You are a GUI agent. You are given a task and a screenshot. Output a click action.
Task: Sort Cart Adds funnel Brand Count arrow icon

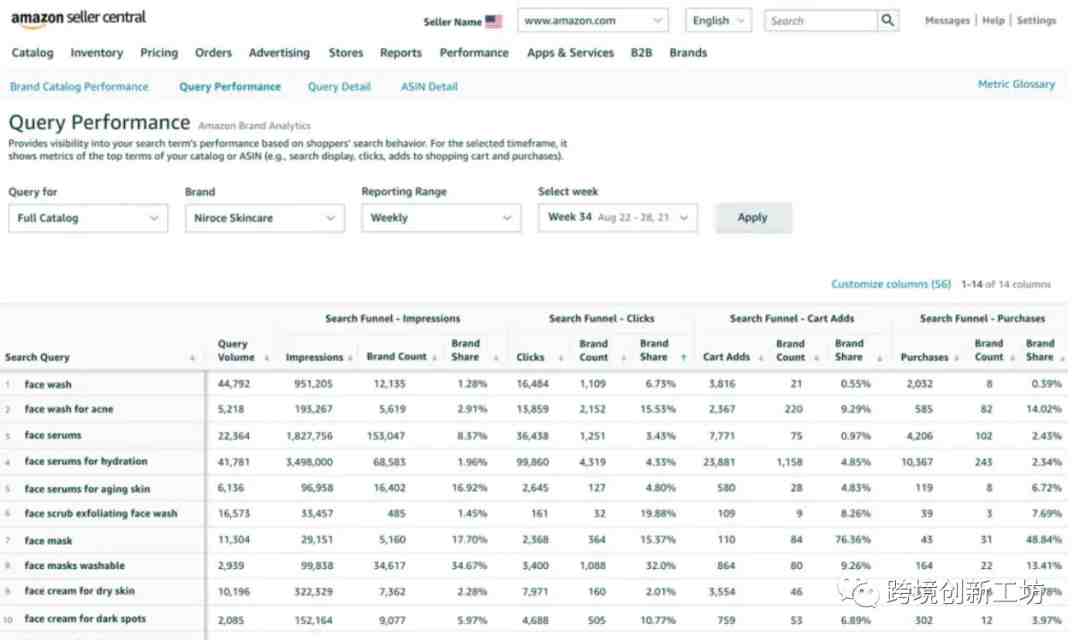[816, 358]
